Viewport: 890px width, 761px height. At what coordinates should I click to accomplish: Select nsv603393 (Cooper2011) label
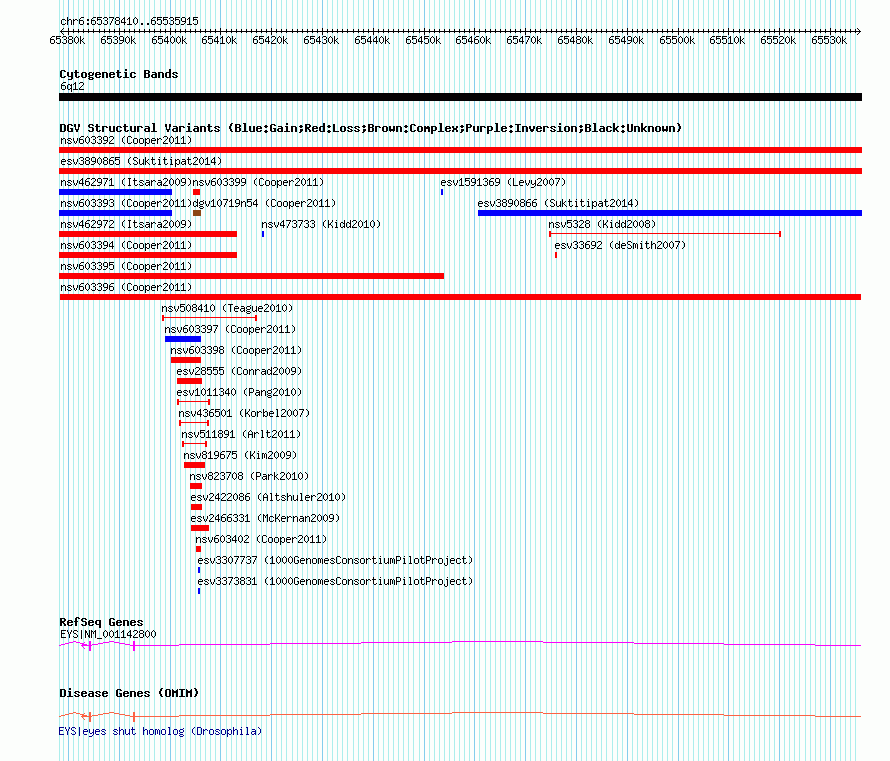126,203
